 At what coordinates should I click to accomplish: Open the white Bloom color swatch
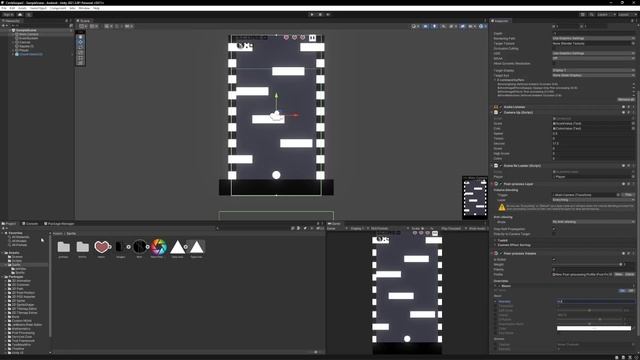coord(594,329)
